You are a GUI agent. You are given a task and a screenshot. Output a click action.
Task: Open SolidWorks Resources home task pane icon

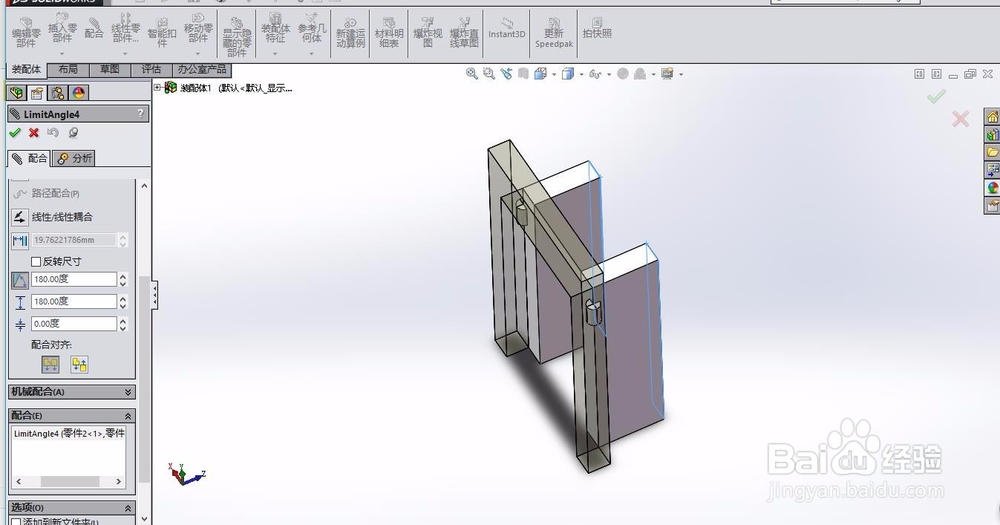tap(992, 117)
